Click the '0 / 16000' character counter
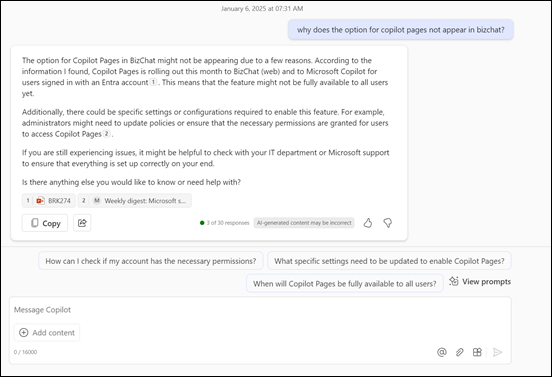Viewport: 552px width, 377px height. click(x=25, y=352)
